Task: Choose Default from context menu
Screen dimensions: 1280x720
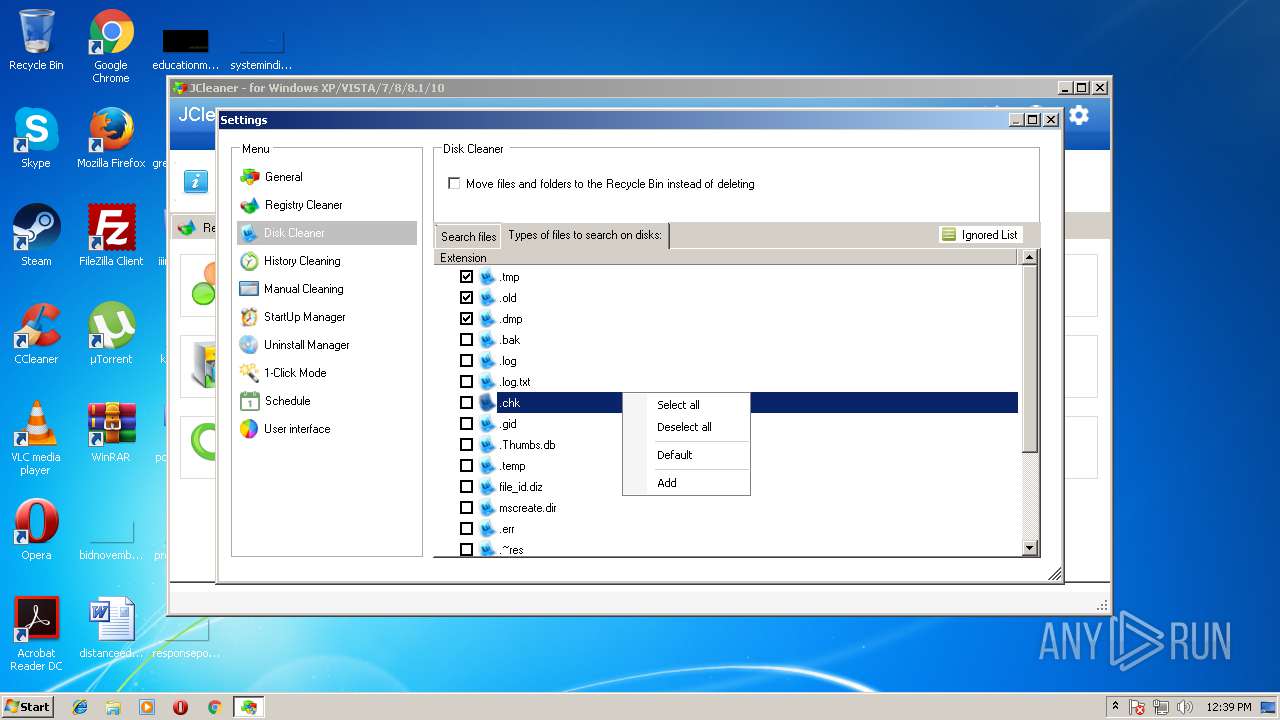Action: pos(686,455)
